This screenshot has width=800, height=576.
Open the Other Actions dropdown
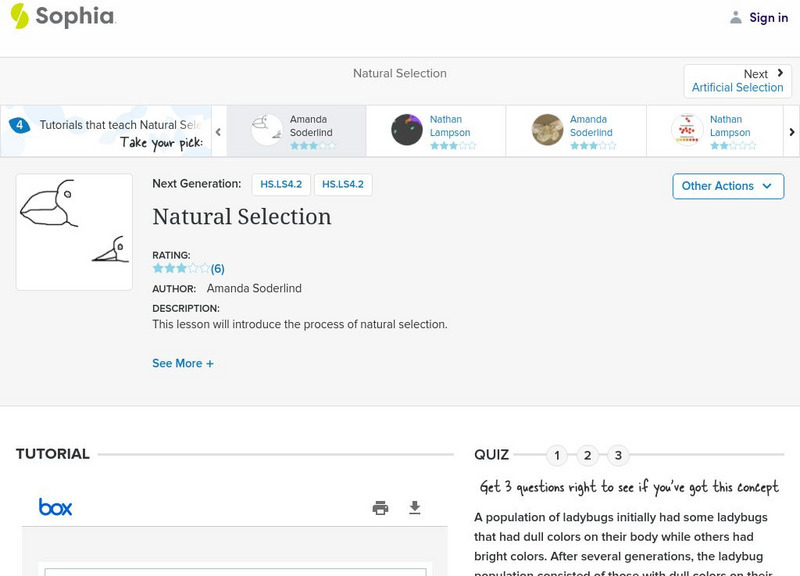[727, 186]
